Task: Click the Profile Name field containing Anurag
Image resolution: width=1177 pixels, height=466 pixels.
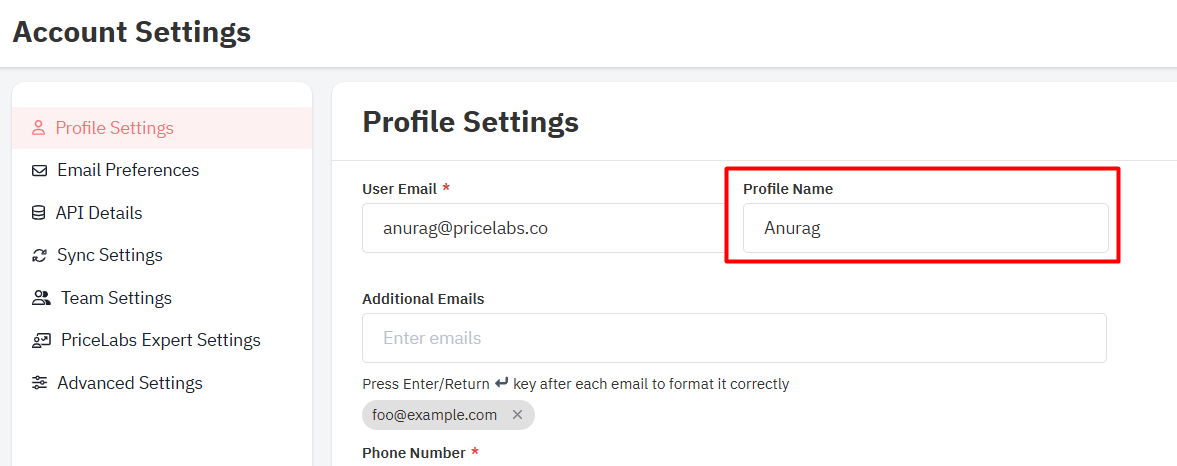Action: coord(926,228)
